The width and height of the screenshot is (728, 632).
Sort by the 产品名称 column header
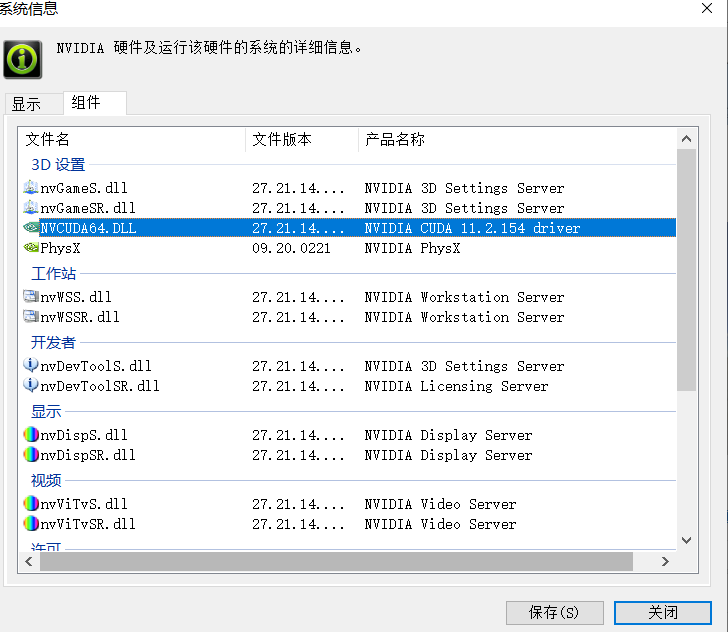517,139
